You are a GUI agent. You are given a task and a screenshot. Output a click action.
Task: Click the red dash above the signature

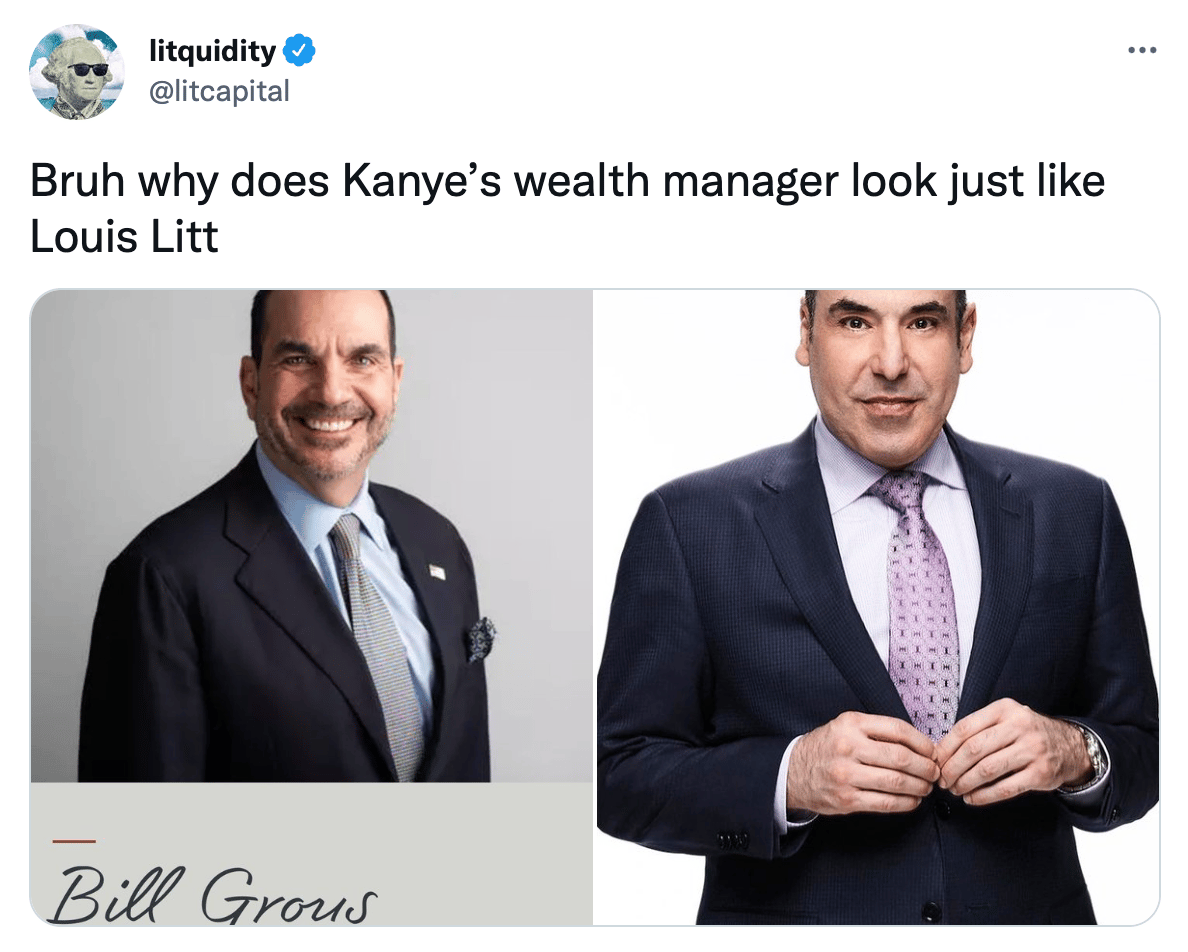(x=74, y=841)
